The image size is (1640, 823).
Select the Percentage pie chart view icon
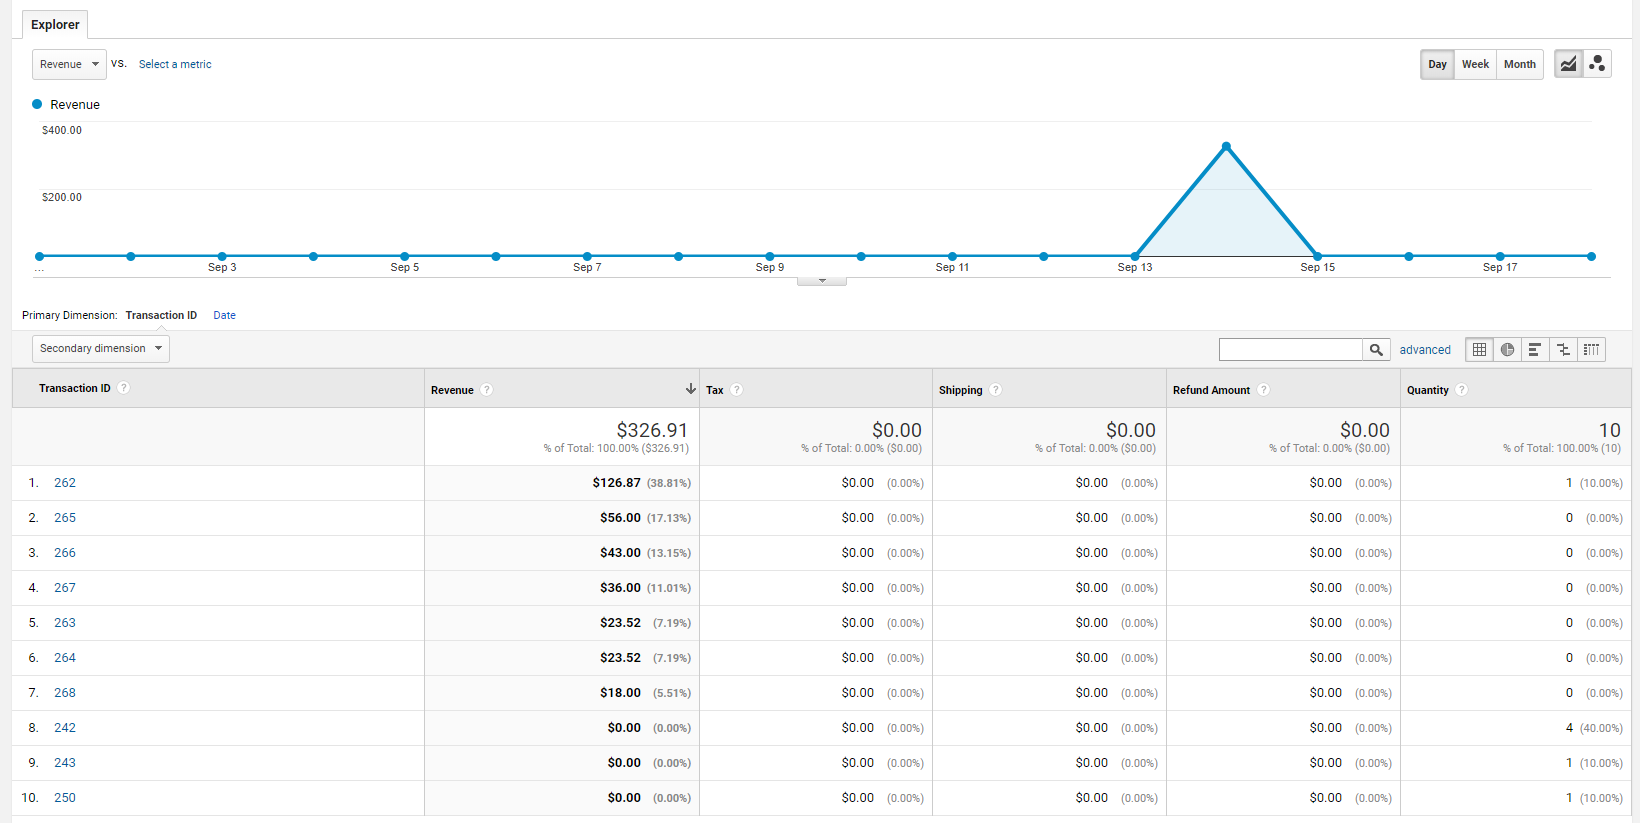[x=1507, y=349]
